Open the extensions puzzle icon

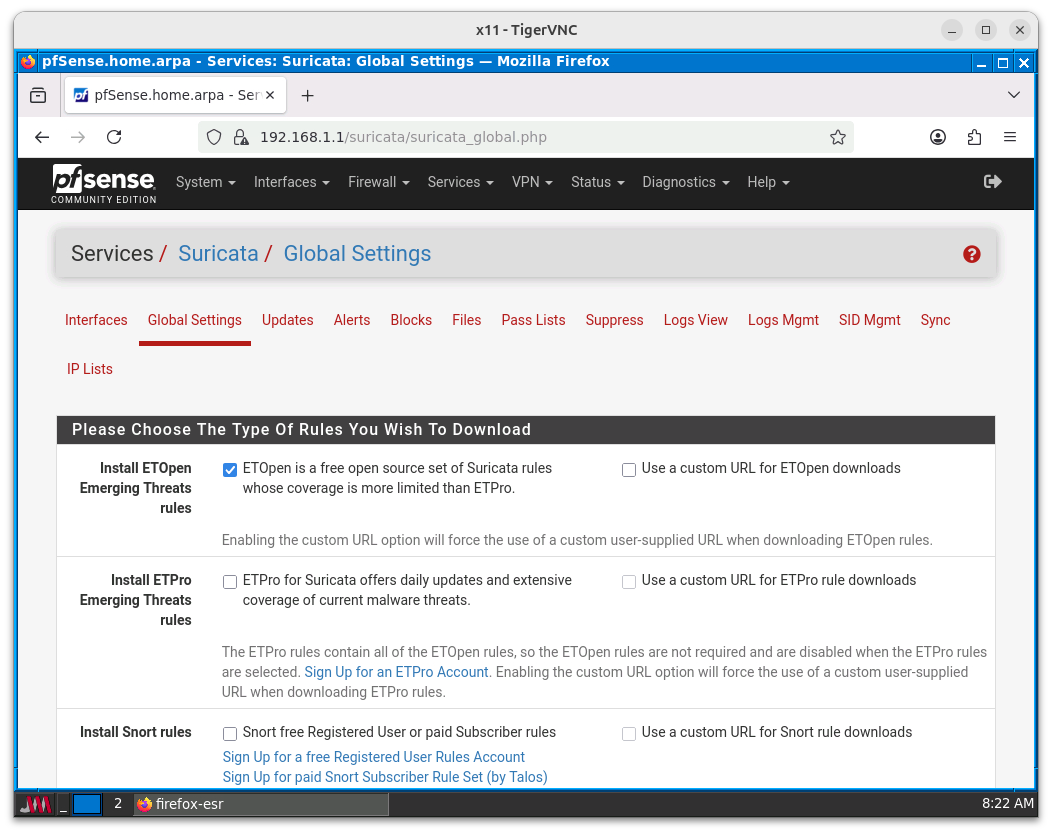[974, 138]
